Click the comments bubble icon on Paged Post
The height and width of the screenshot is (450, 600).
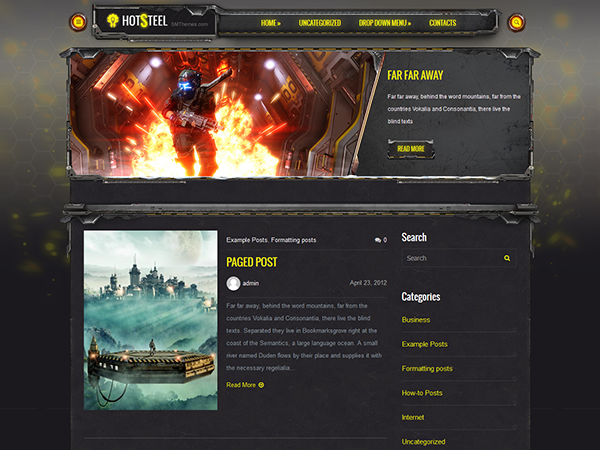click(x=378, y=240)
